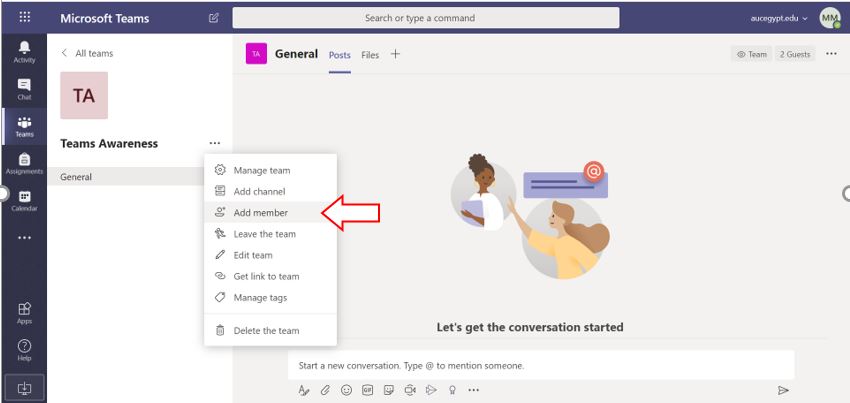This screenshot has width=850, height=403.
Task: Click the Teams Awareness more options ellipsis
Action: [215, 143]
